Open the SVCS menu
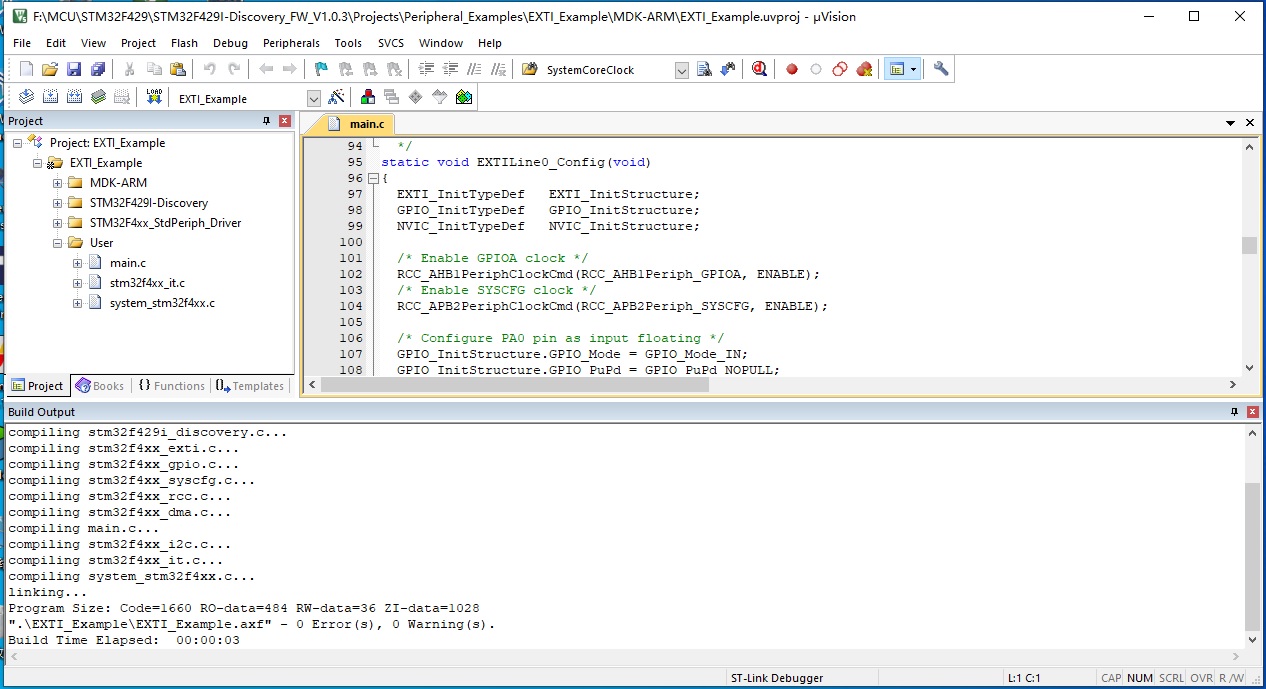 pyautogui.click(x=391, y=43)
